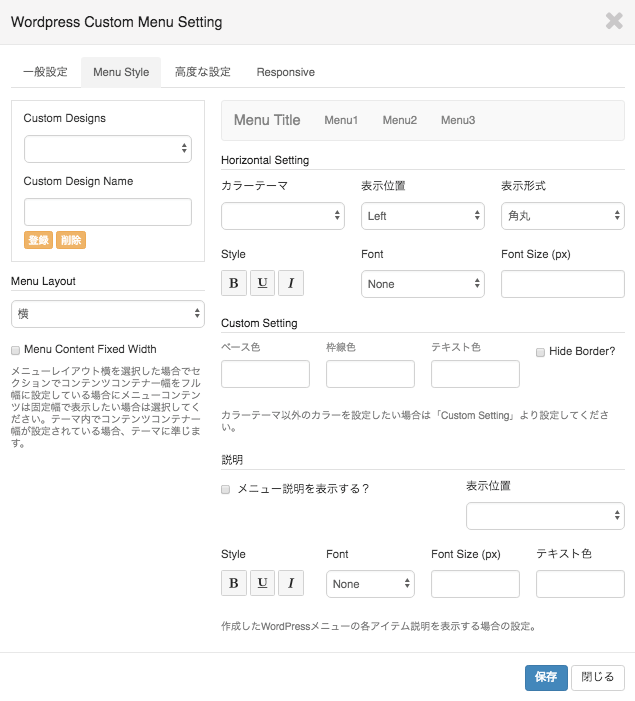Click Menu2 in the preview bar
The image size is (635, 701).
click(x=400, y=120)
